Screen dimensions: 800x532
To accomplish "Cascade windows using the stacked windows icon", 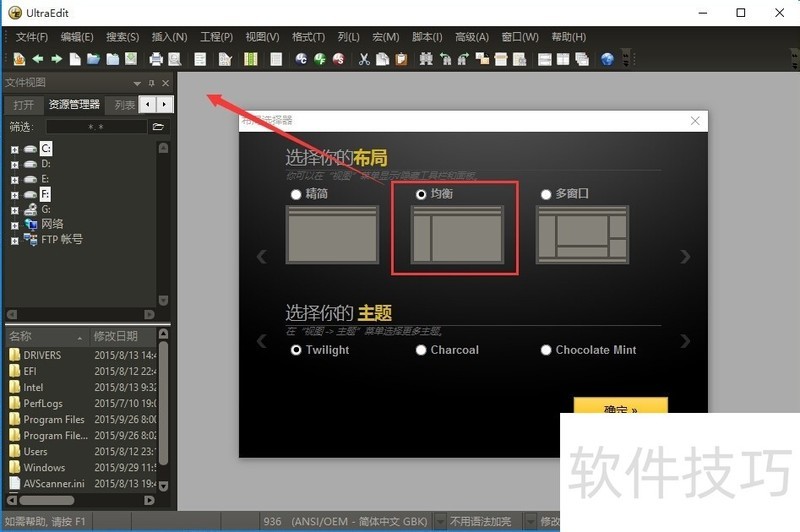I will [582, 59].
